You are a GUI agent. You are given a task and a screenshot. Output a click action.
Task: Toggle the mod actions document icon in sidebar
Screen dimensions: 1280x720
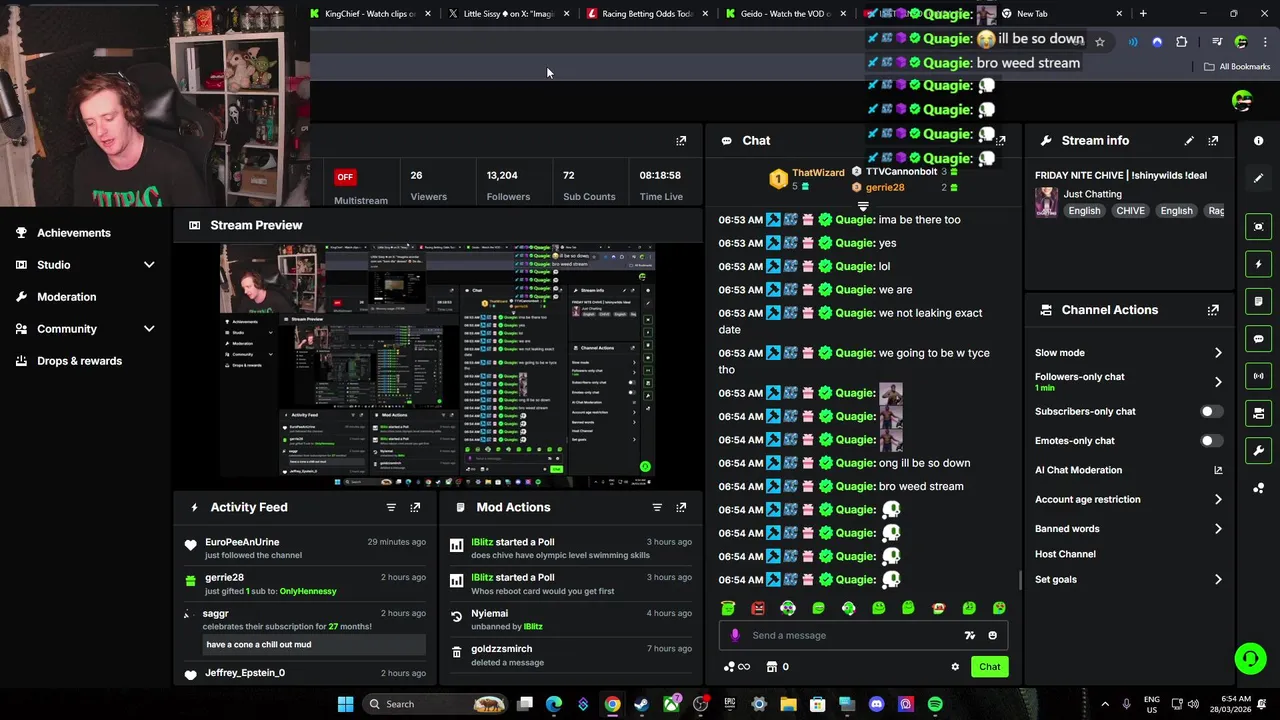tap(1259, 301)
